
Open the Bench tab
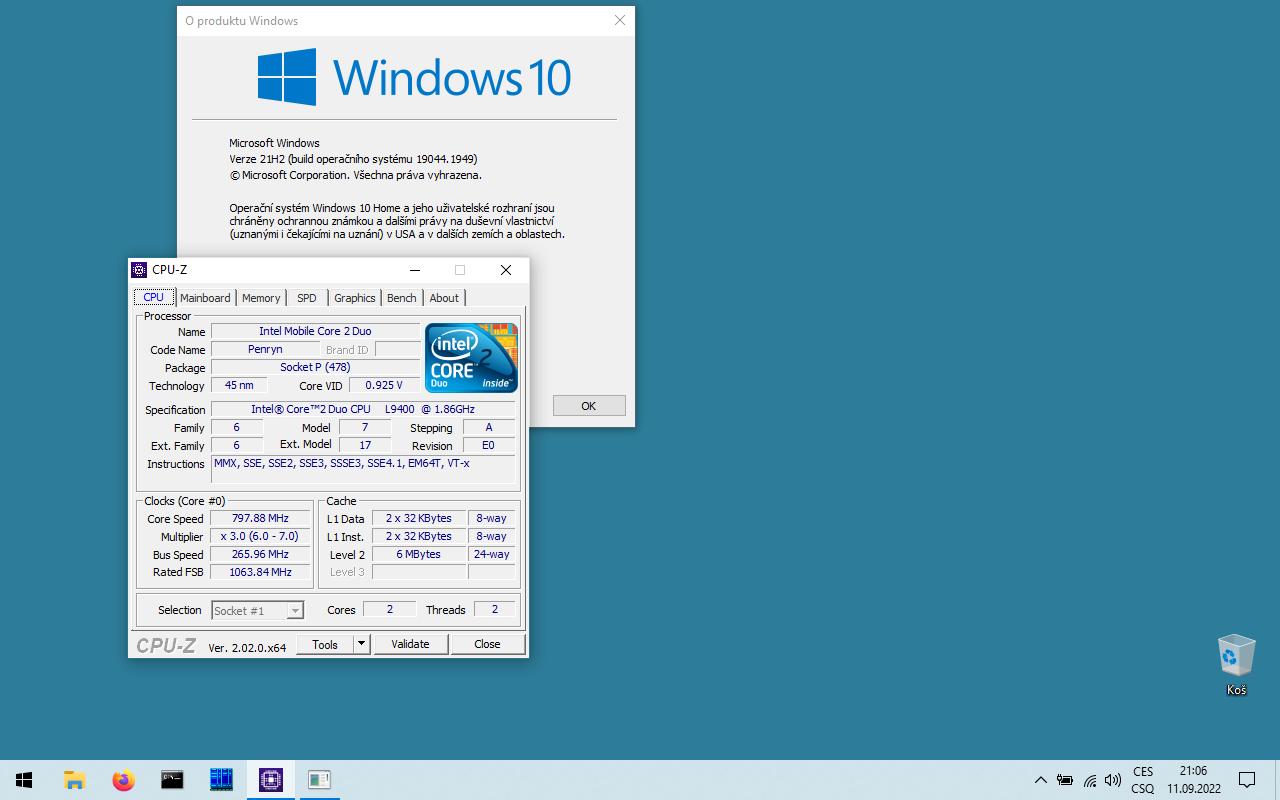tap(402, 298)
